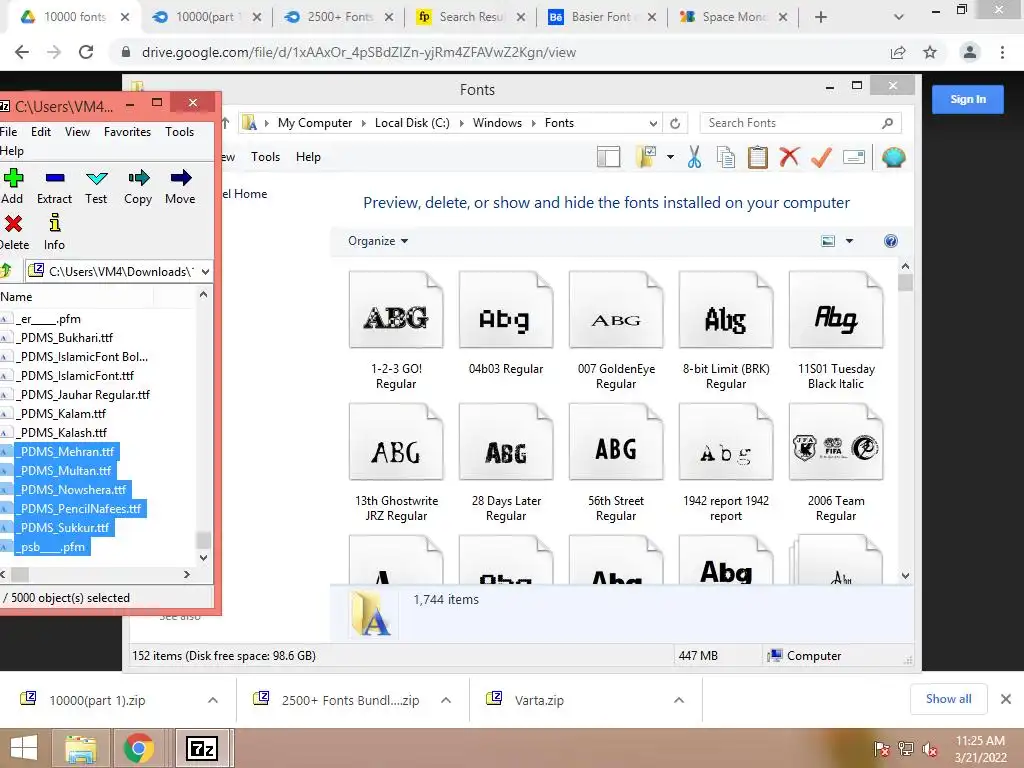Screen dimensions: 1024x768
Task: Select _PDMS_Kalam.ttf in the file list
Action: click(63, 413)
